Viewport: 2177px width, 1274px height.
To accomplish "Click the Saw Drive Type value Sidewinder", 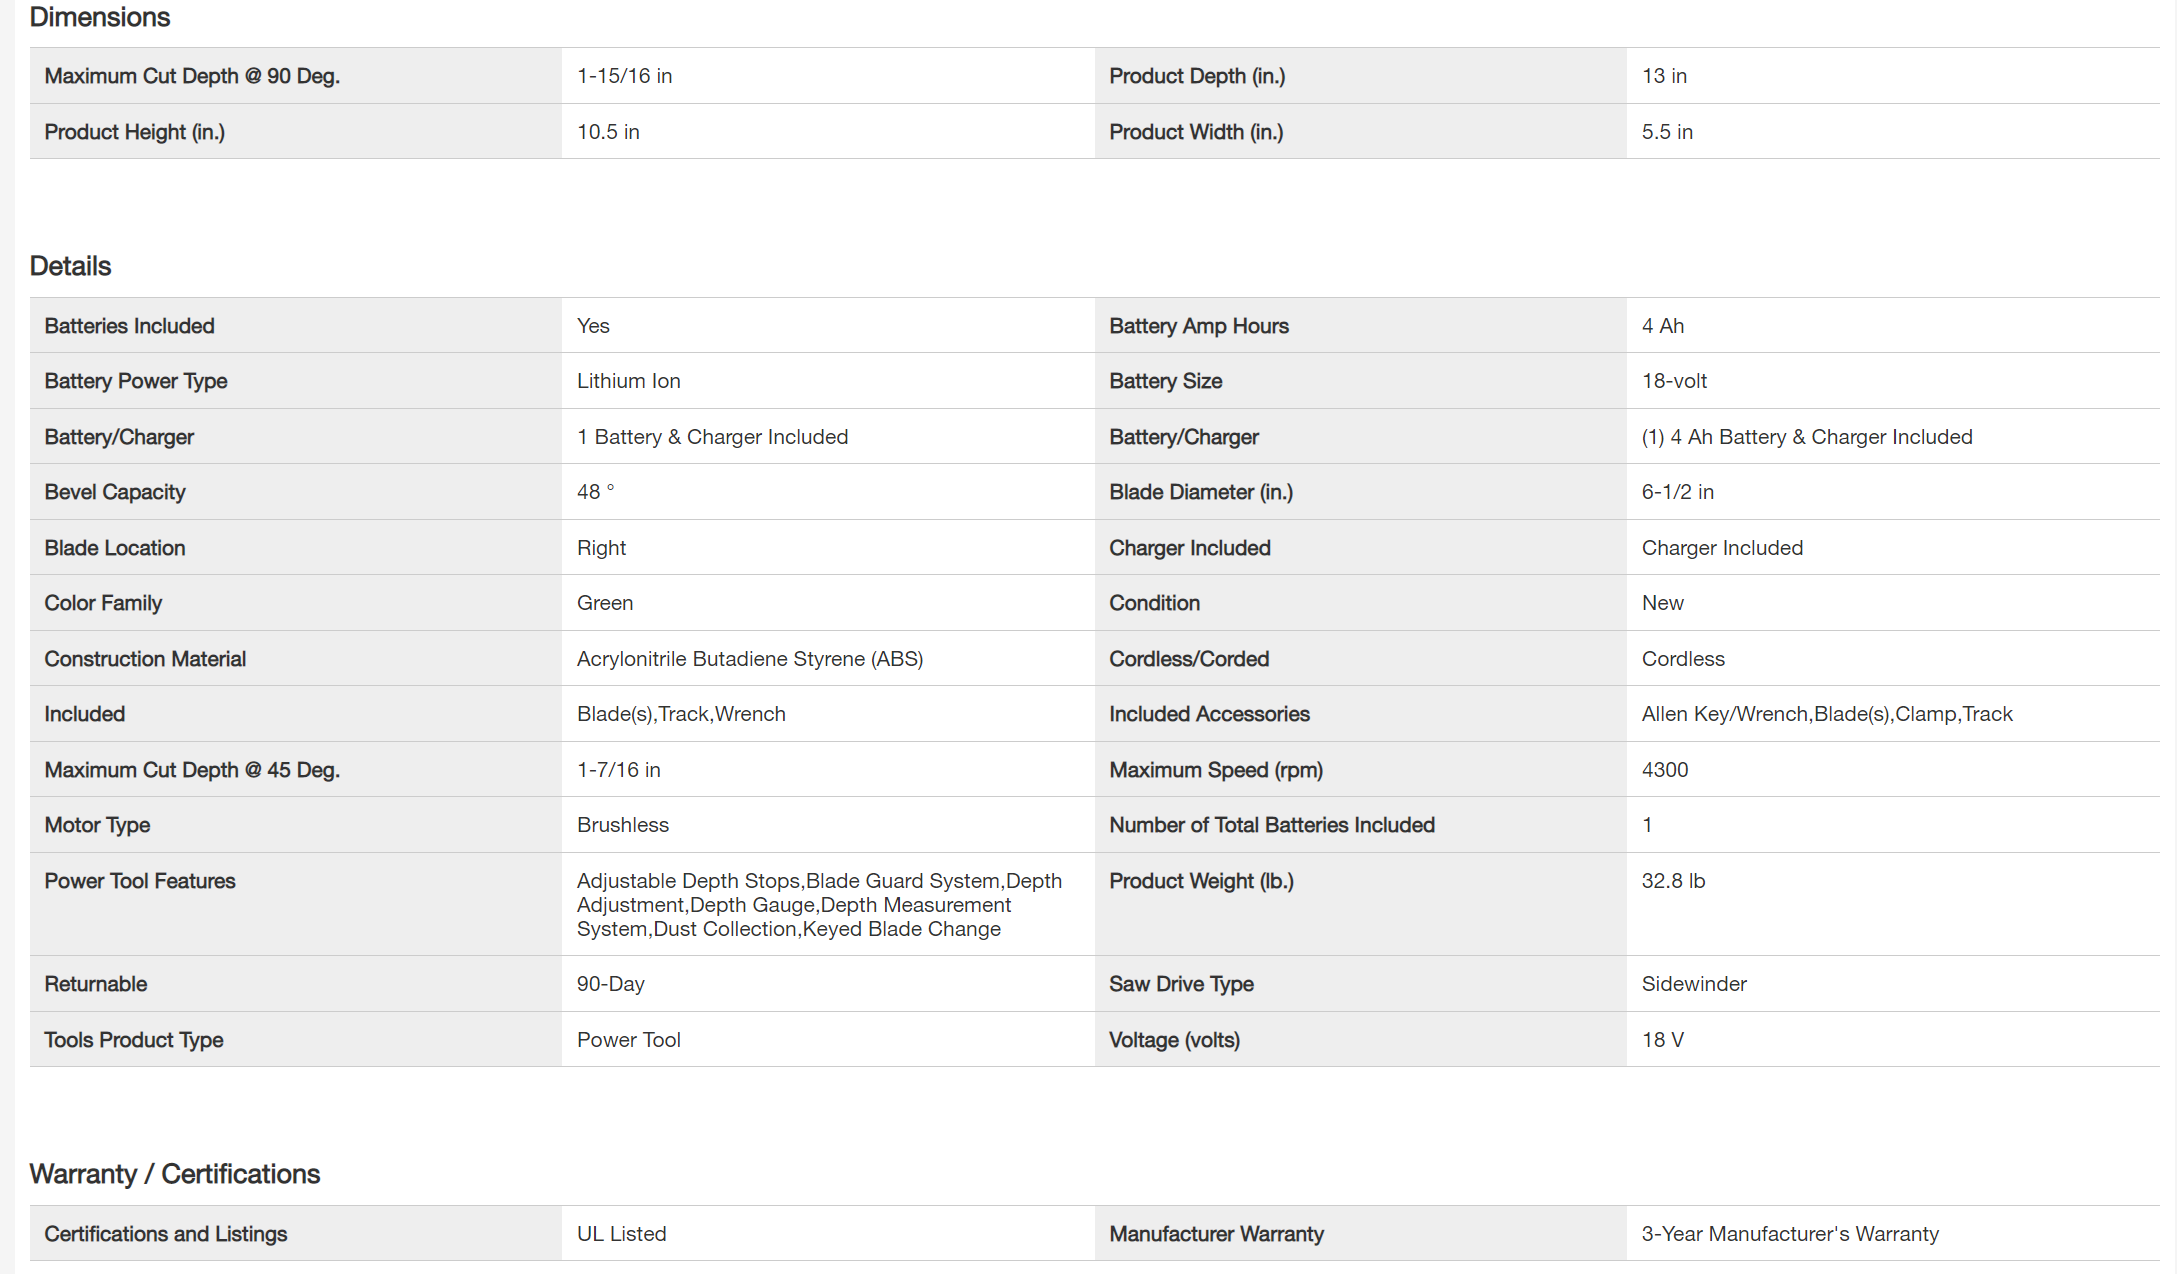I will click(x=1694, y=984).
